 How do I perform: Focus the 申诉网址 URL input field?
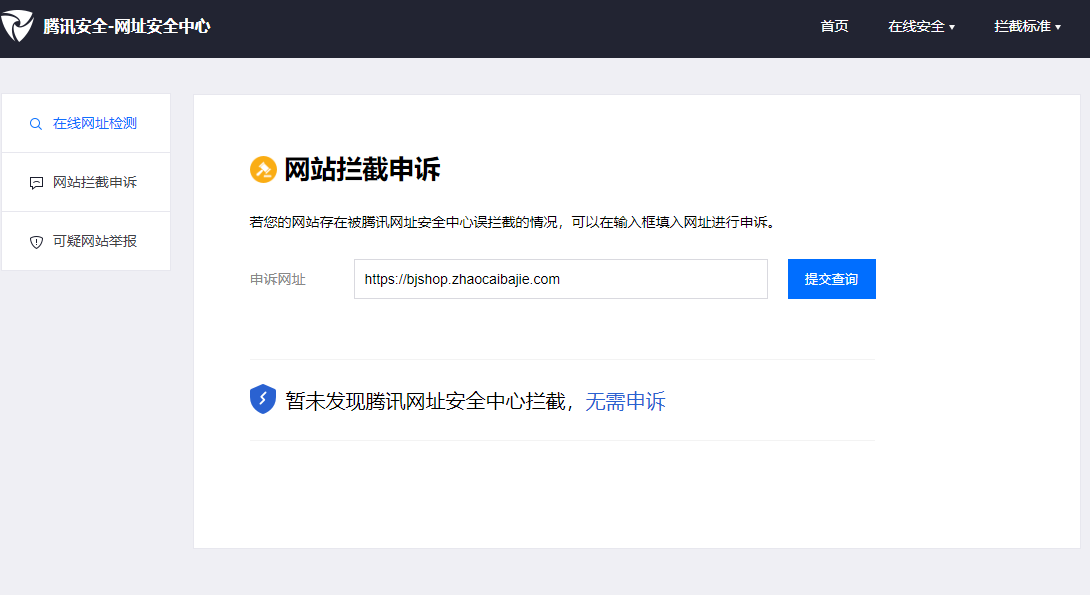tap(560, 279)
